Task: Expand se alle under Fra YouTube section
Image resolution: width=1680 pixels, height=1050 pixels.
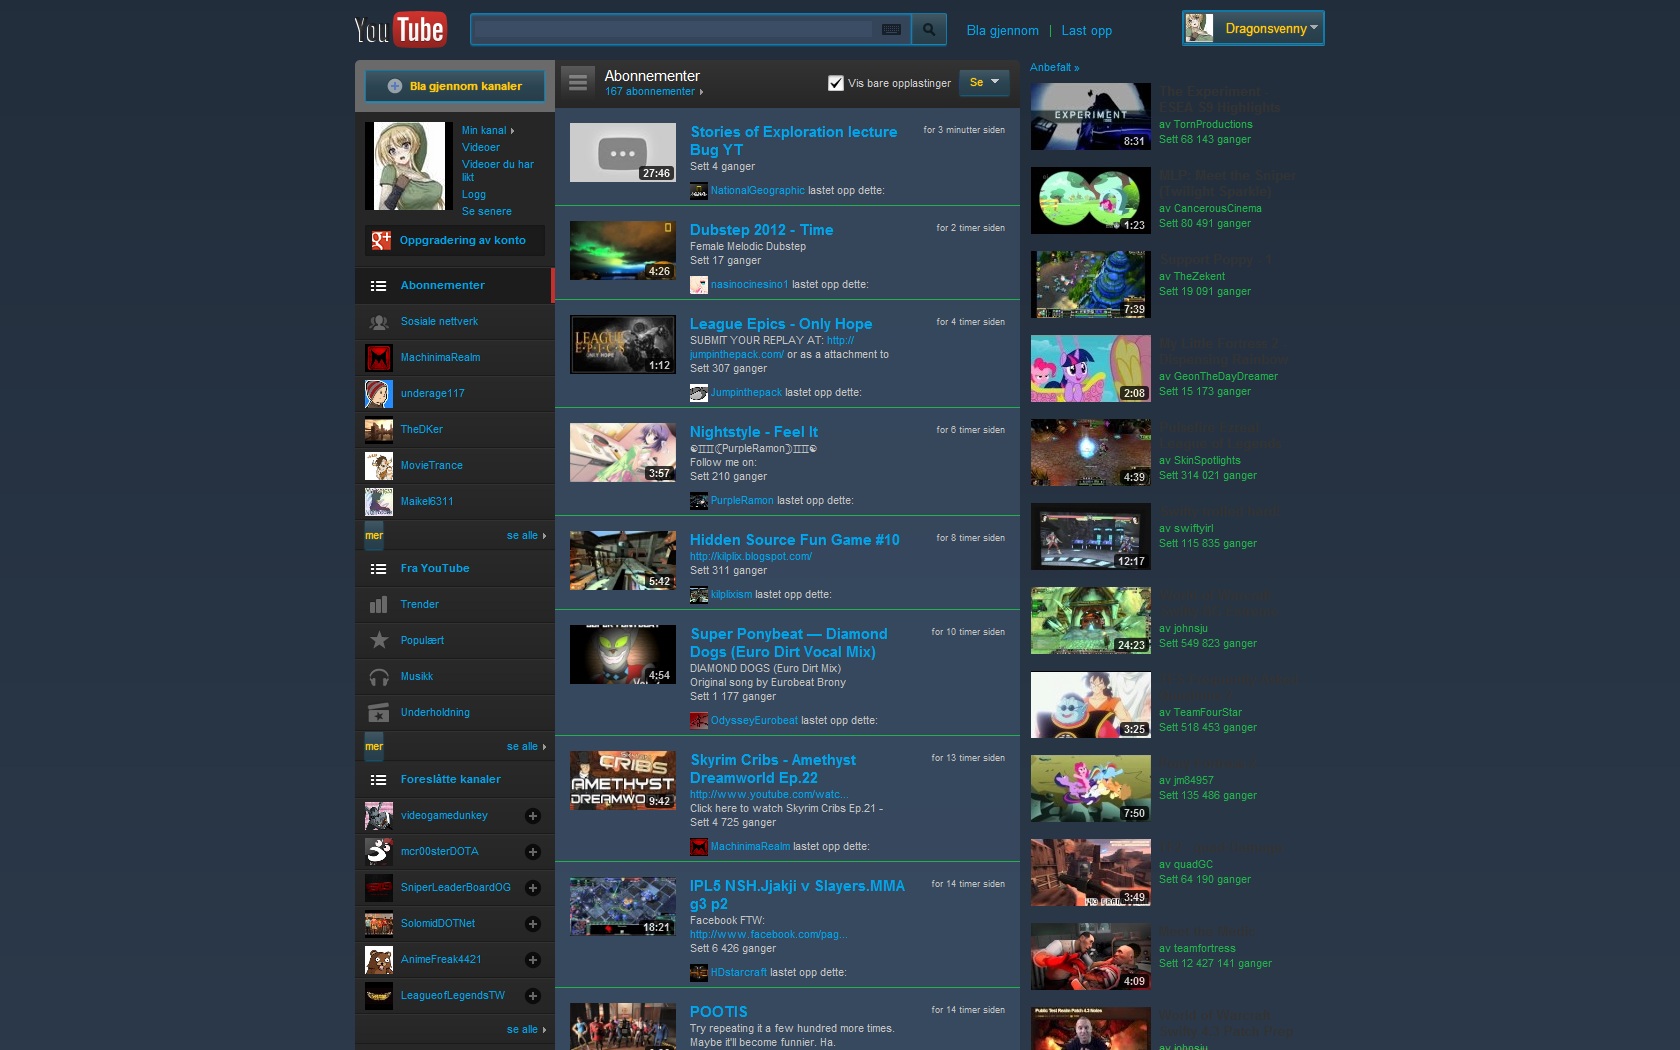Action: point(526,747)
